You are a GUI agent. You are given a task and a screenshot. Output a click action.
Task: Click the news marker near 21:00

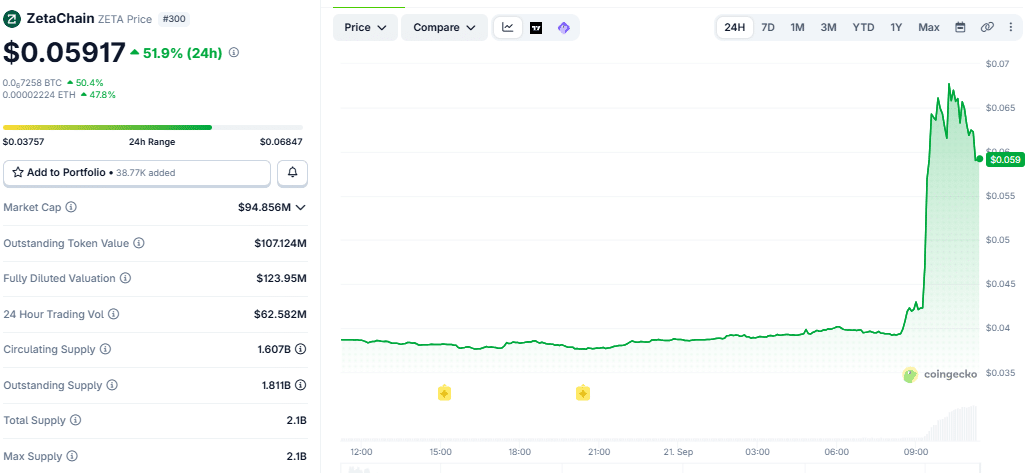coord(582,393)
